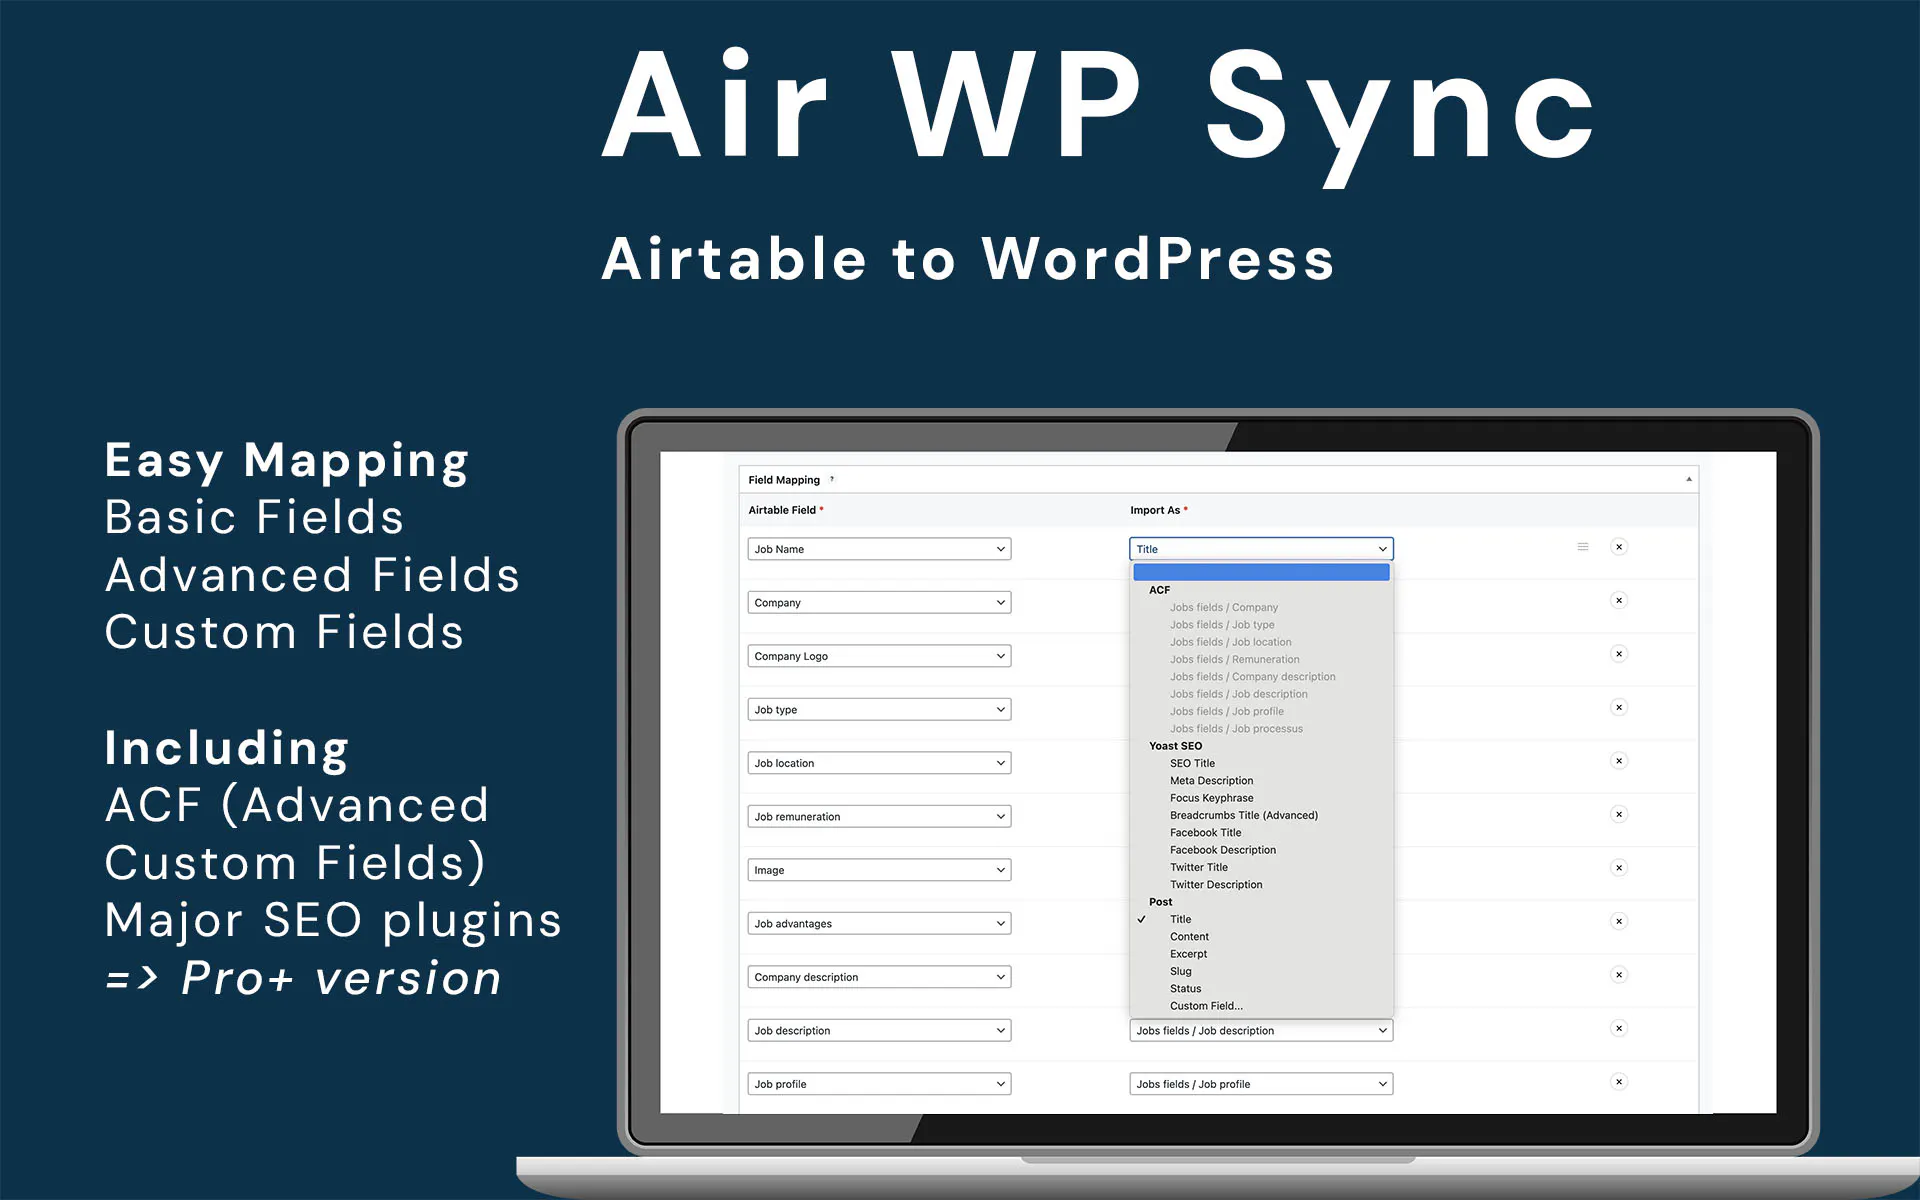
Task: Open the Image Airtable field dropdown
Action: (x=879, y=870)
